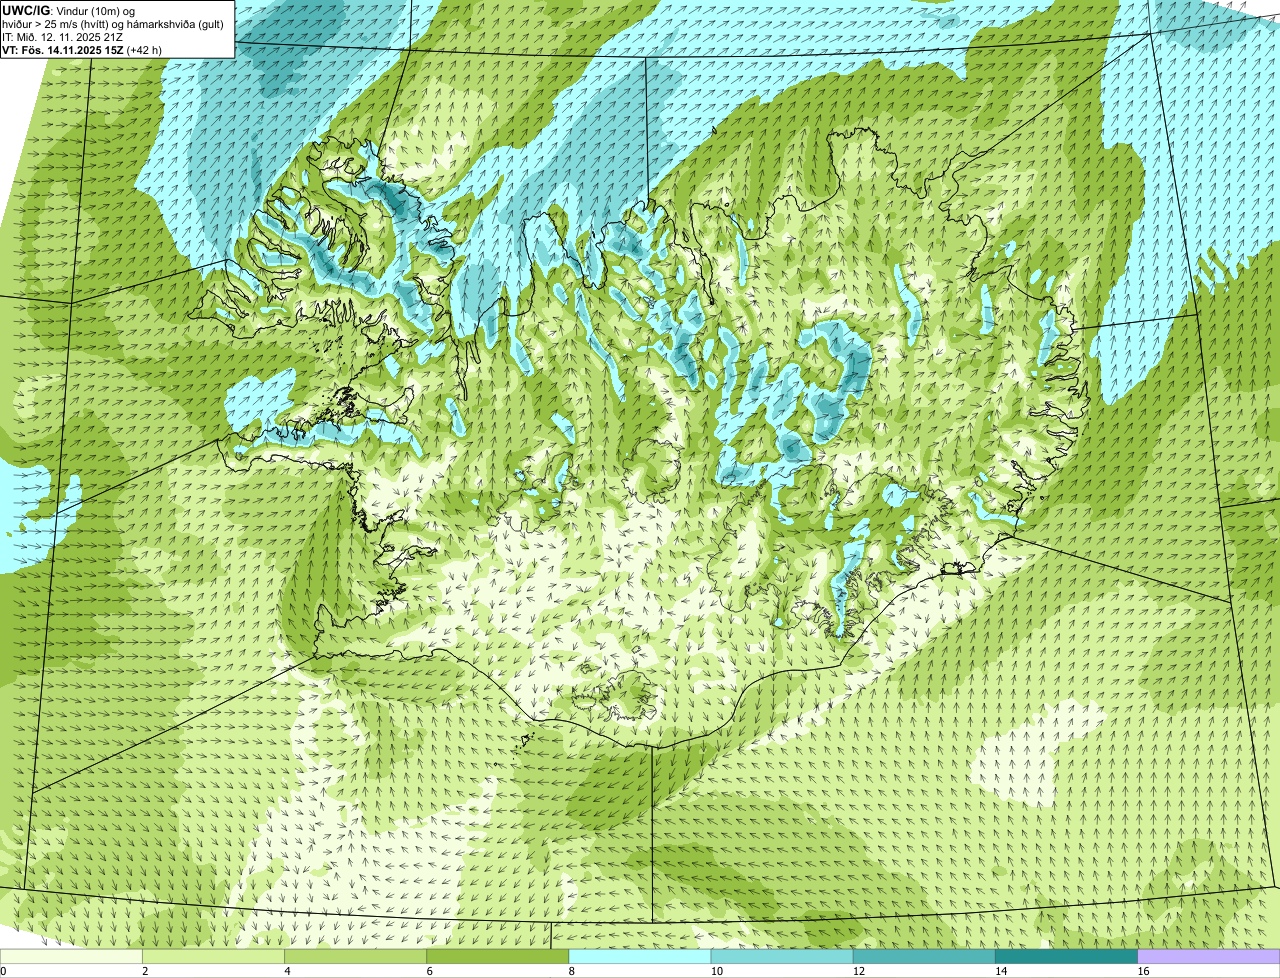Click the legend value label "8"
1280x978 pixels.
point(572,971)
